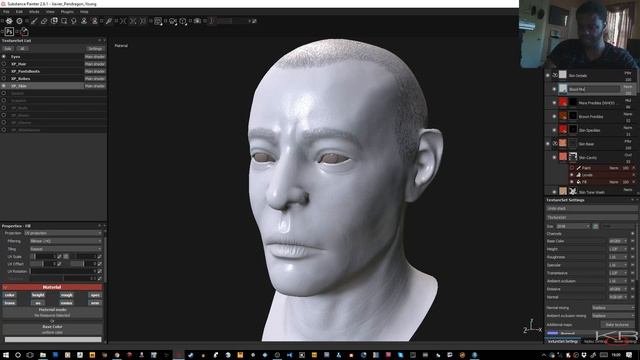Select the Projection tool icon
This screenshot has width=640, height=360.
54,21
